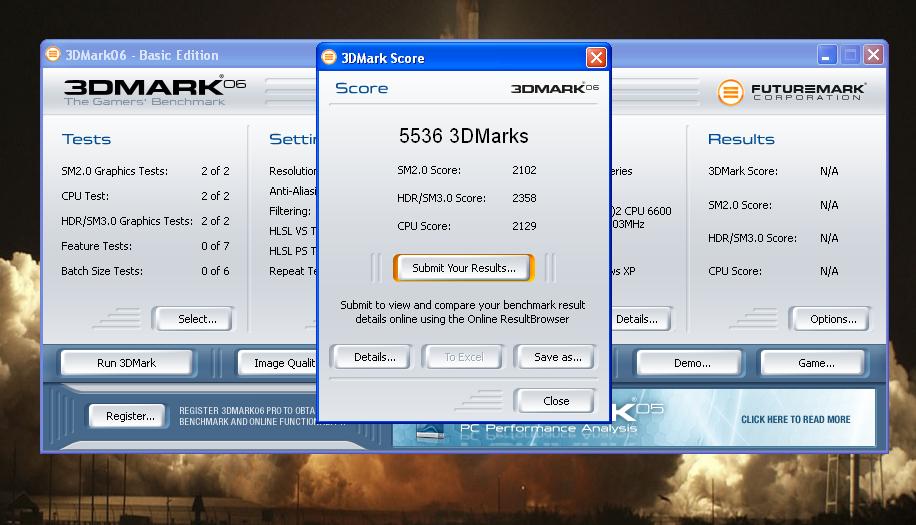916x525 pixels.
Task: Click the 3DMARK06 Gamers' Benchmark logo
Action: click(x=155, y=91)
